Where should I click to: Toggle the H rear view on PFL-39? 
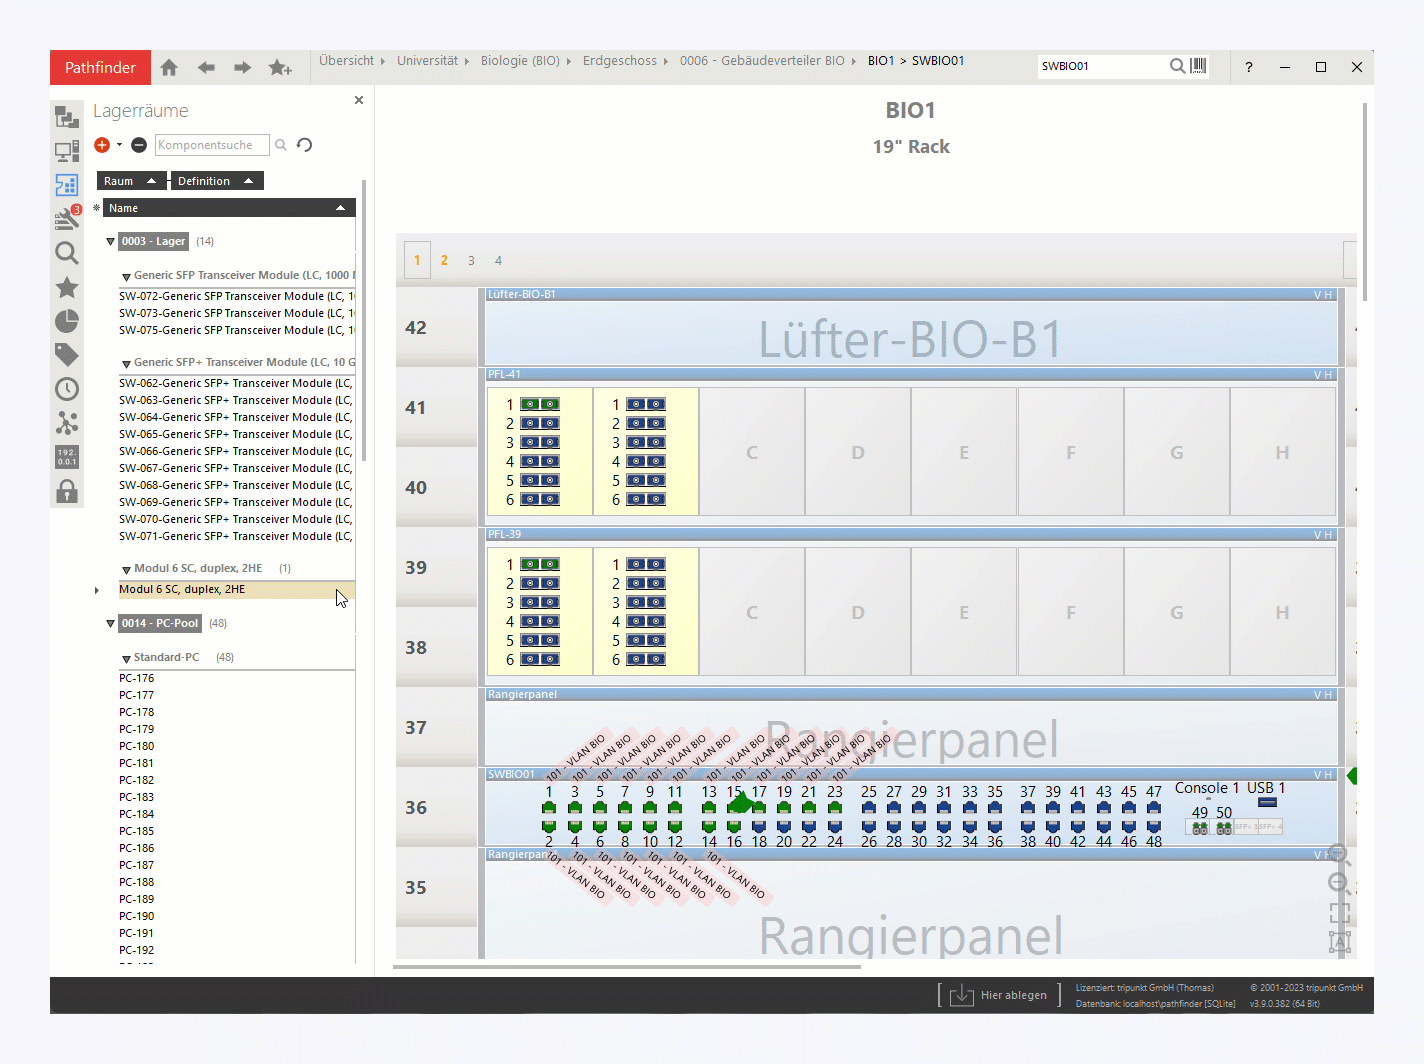click(x=1328, y=535)
